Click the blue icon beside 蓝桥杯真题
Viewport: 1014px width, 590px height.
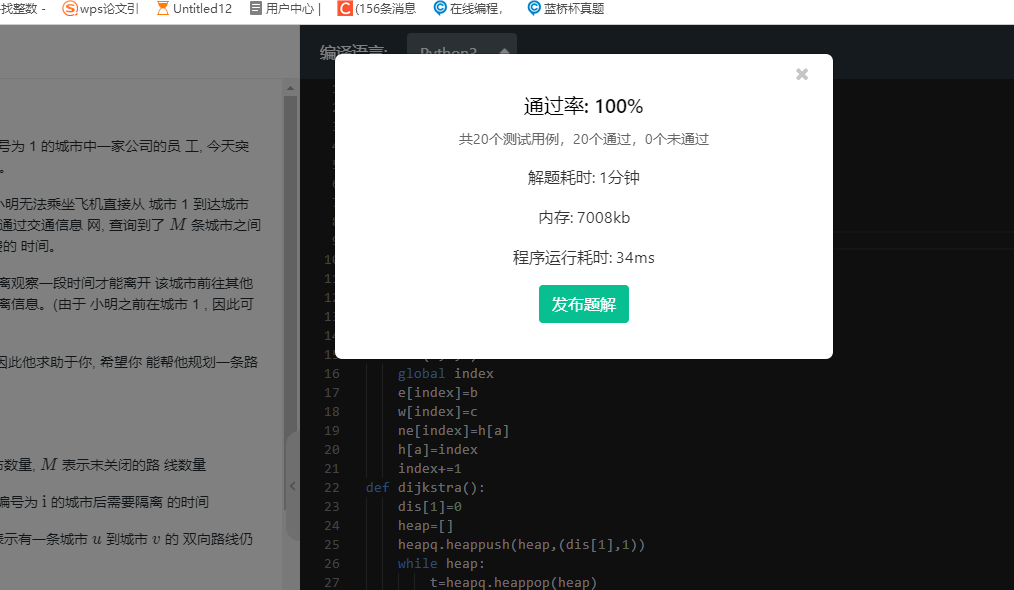pos(533,9)
